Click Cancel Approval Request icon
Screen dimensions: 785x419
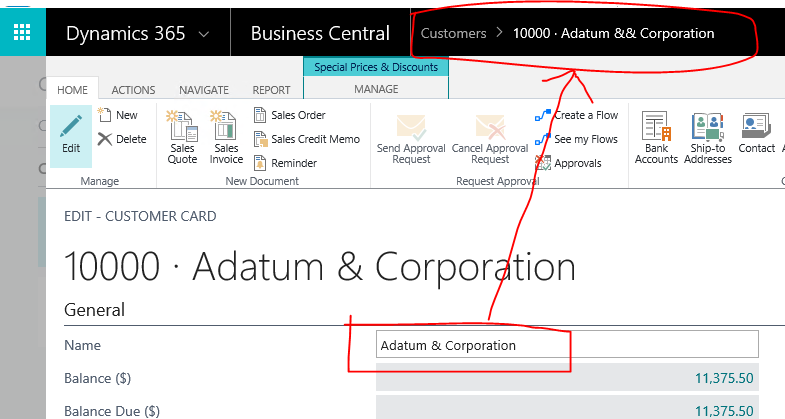[x=490, y=128]
